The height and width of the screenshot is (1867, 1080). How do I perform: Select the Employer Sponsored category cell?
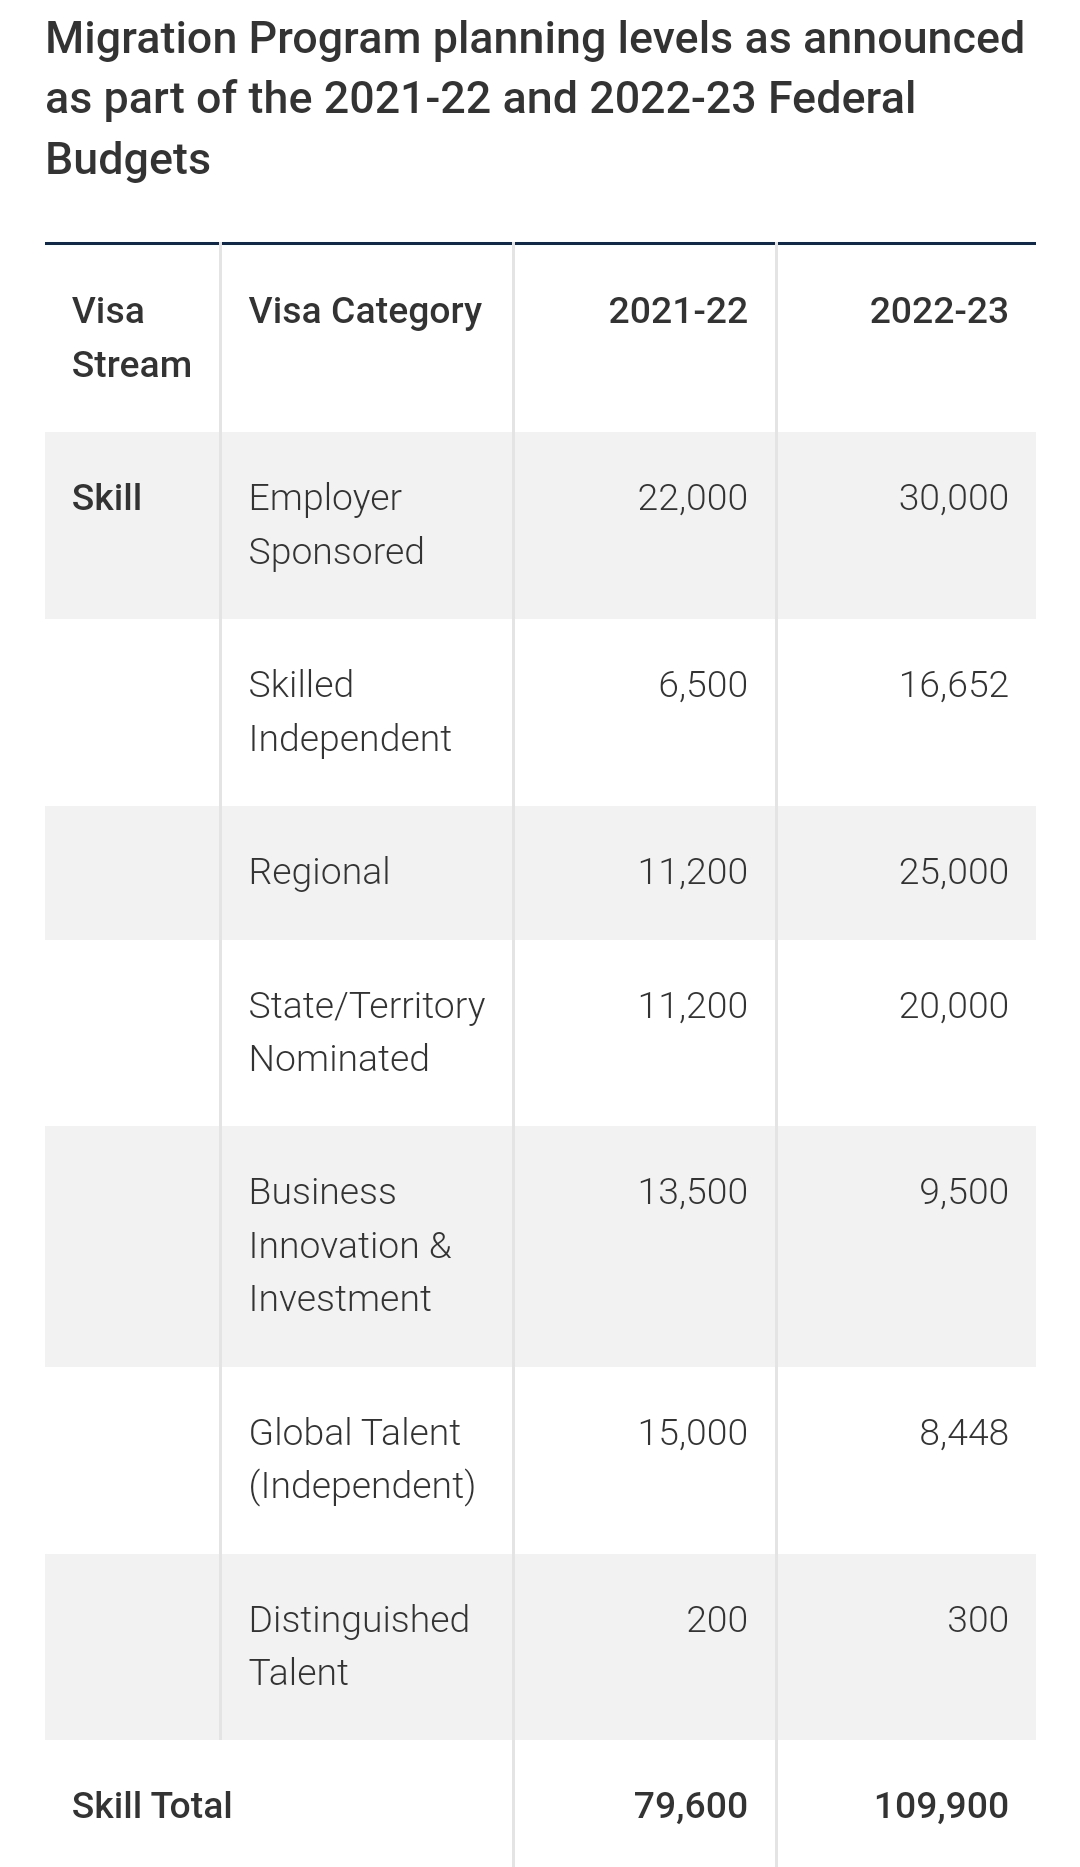point(336,524)
